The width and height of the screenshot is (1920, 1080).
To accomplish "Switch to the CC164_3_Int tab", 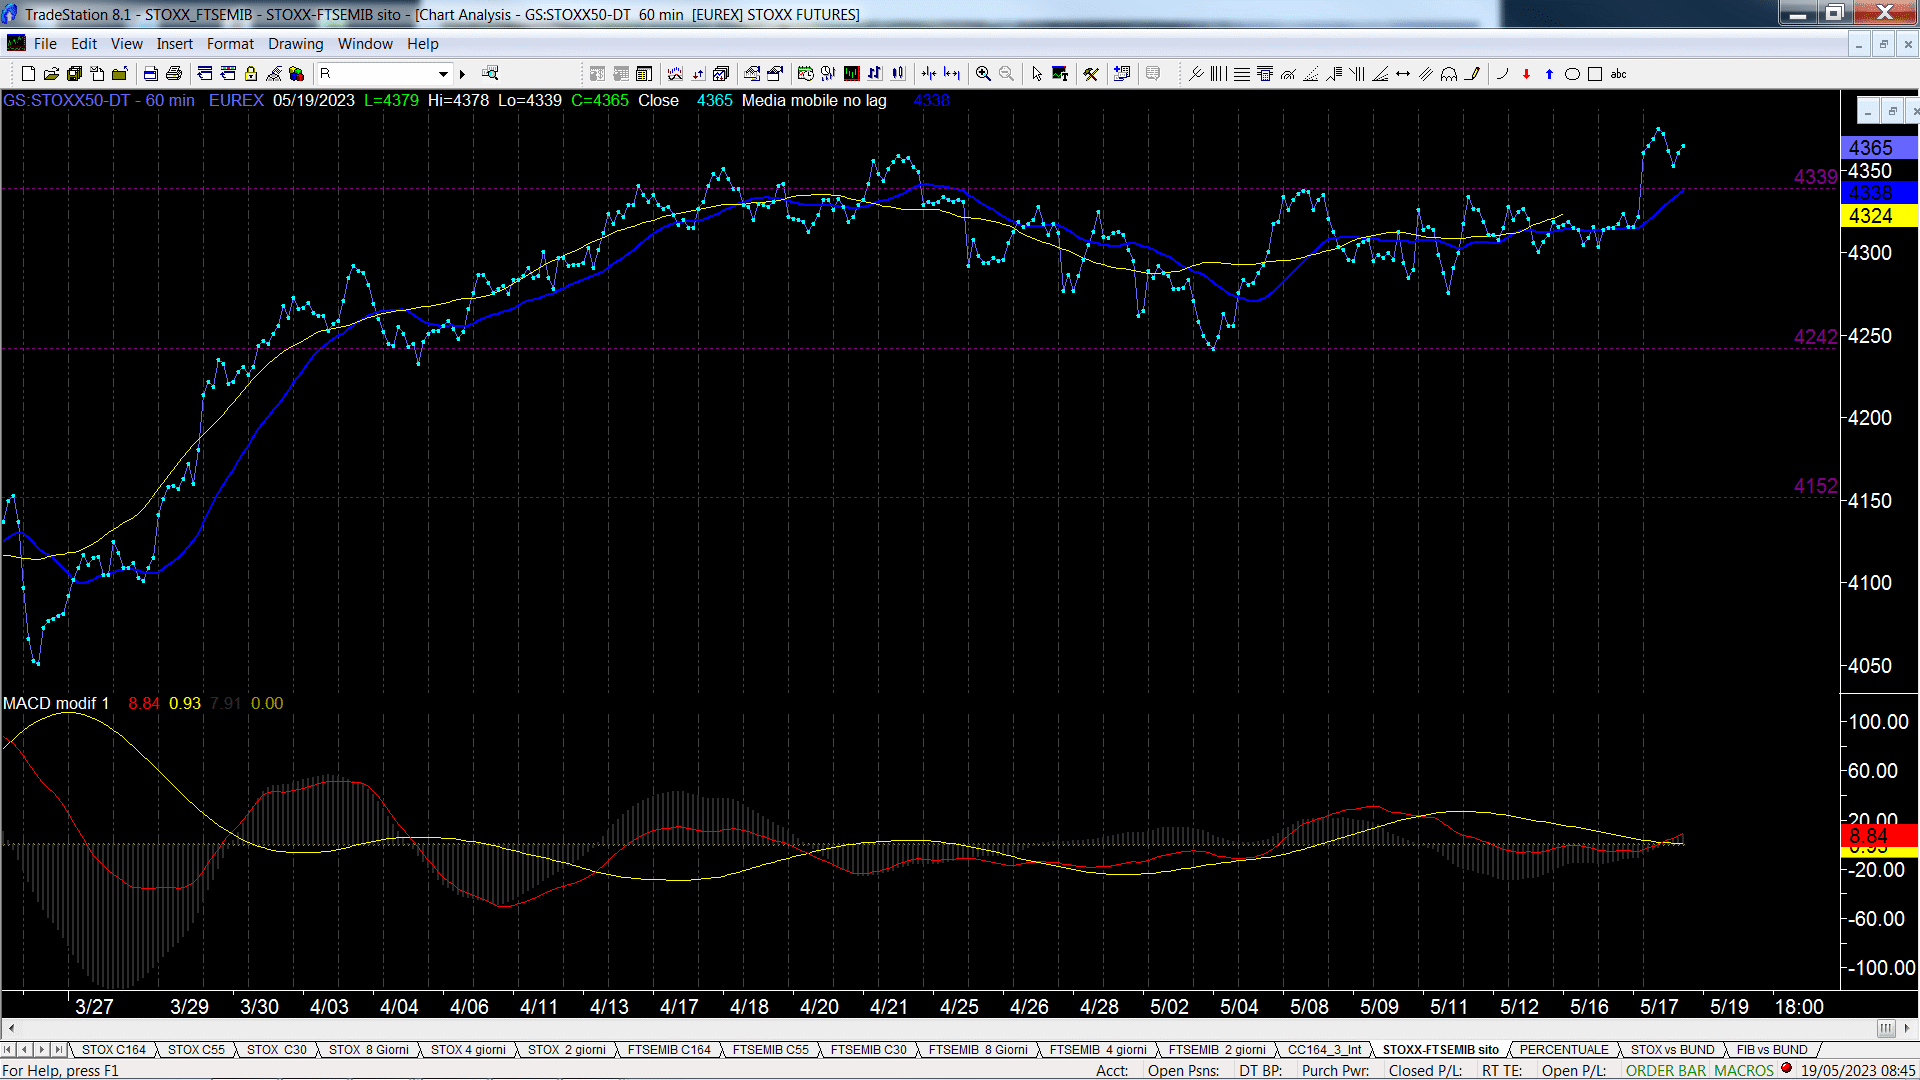I will tap(1324, 1050).
